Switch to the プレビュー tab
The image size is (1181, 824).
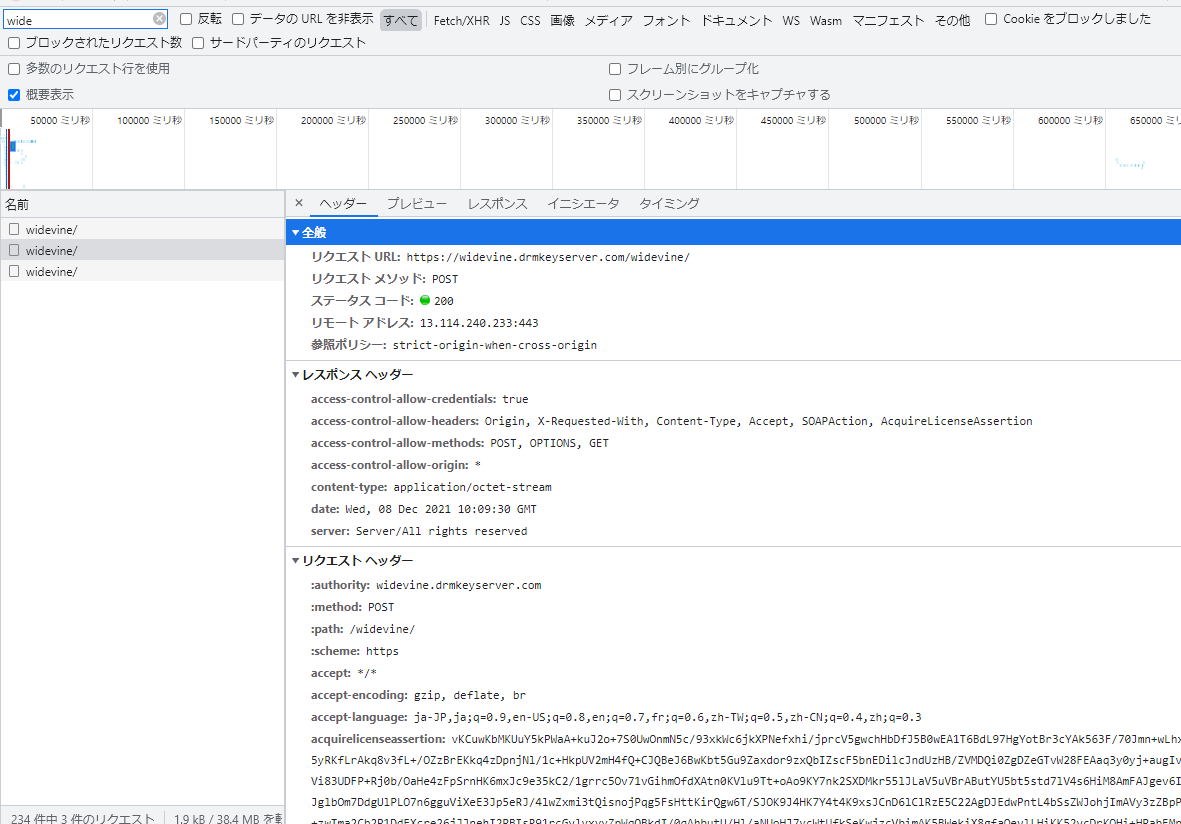click(x=417, y=203)
